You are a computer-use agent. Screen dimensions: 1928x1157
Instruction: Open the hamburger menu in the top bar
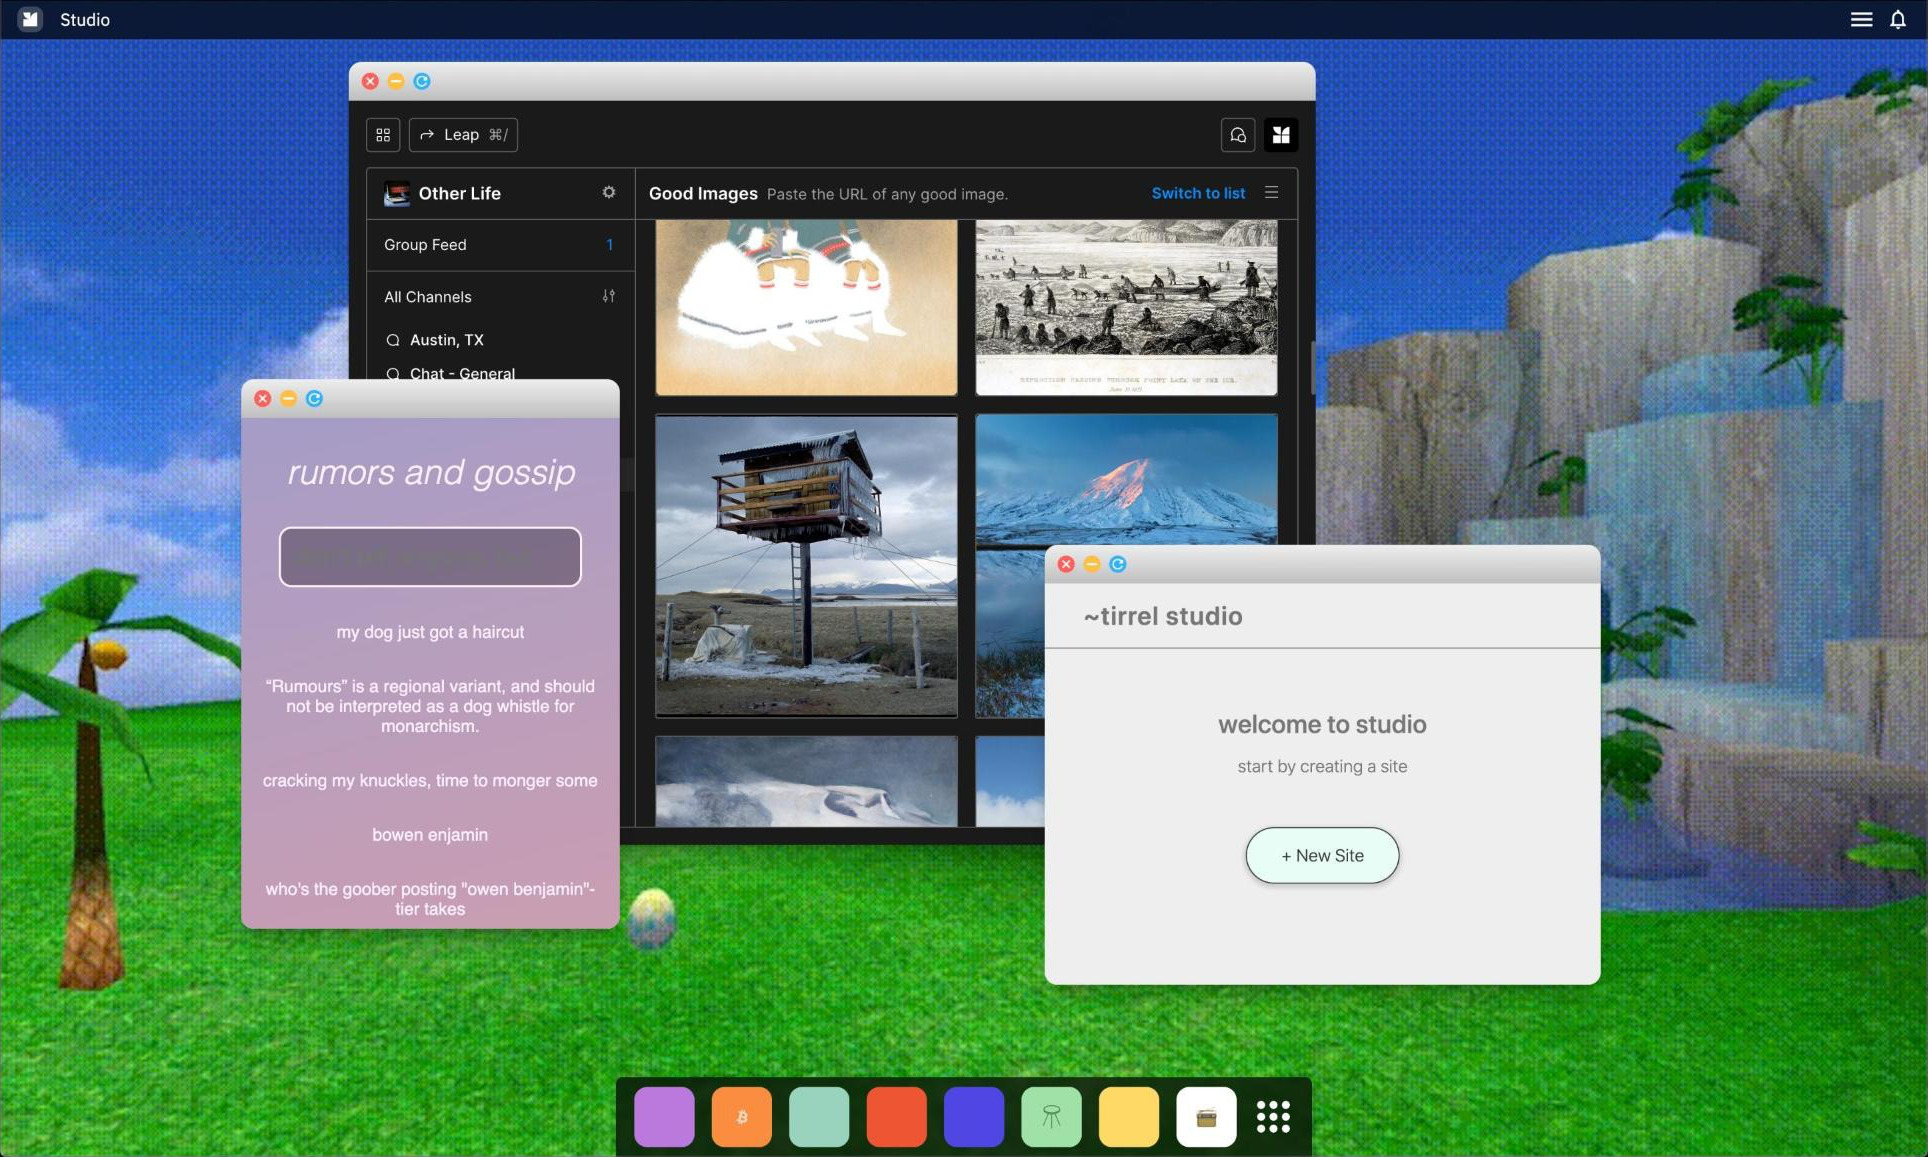coord(1861,19)
